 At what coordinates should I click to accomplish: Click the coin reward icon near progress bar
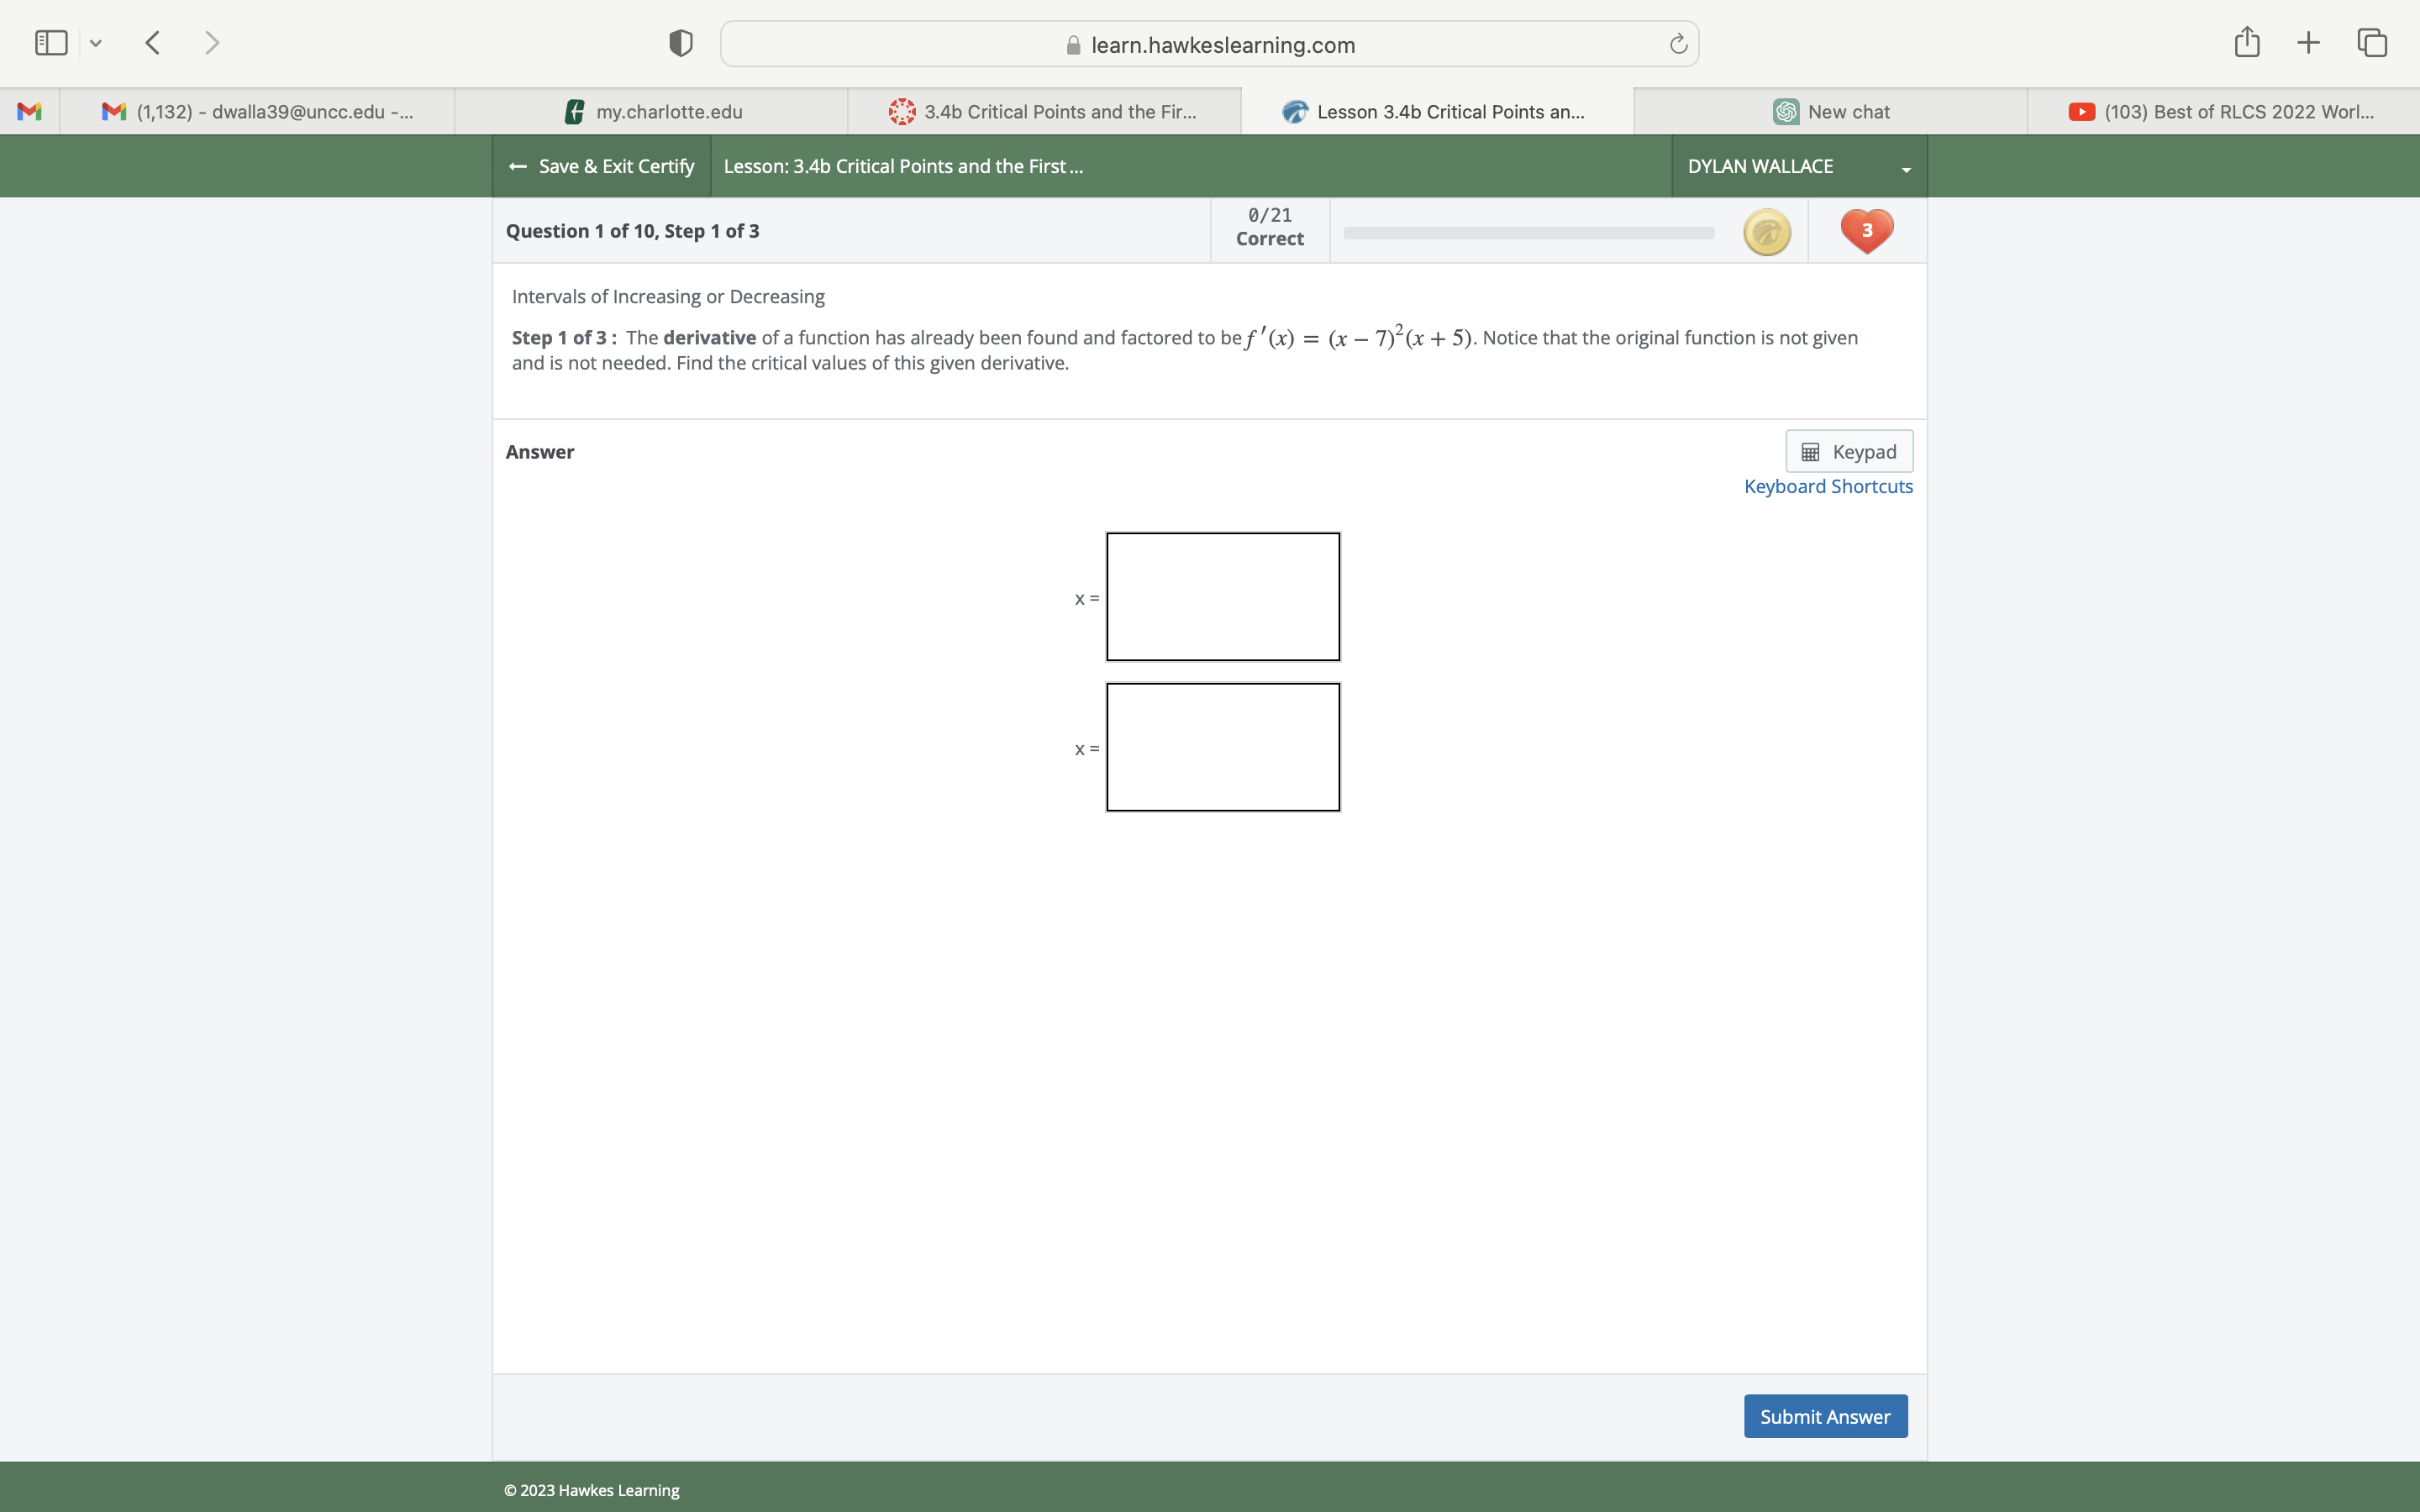click(x=1766, y=231)
